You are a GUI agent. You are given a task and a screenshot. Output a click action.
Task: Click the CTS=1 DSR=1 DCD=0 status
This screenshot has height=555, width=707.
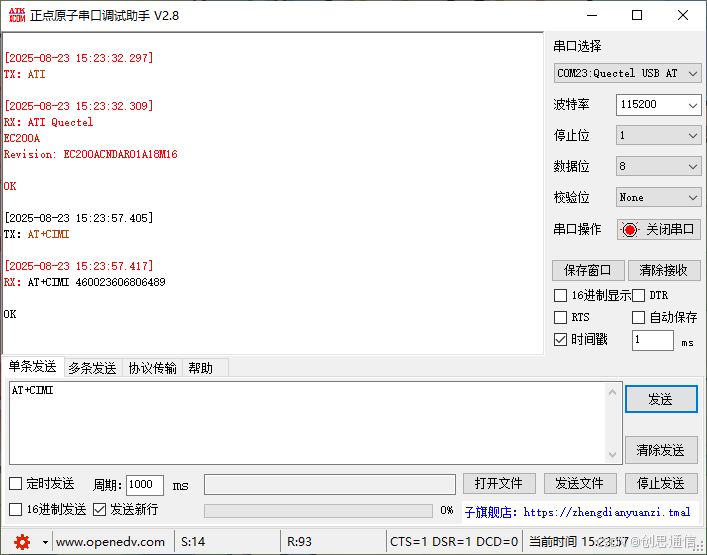[454, 542]
